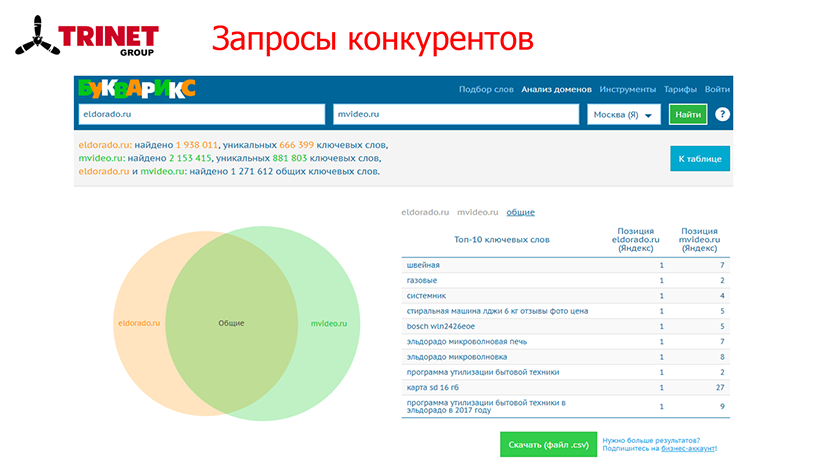Click the orange eldorado.ru circle in diagram
The height and width of the screenshot is (461, 818).
click(x=139, y=323)
